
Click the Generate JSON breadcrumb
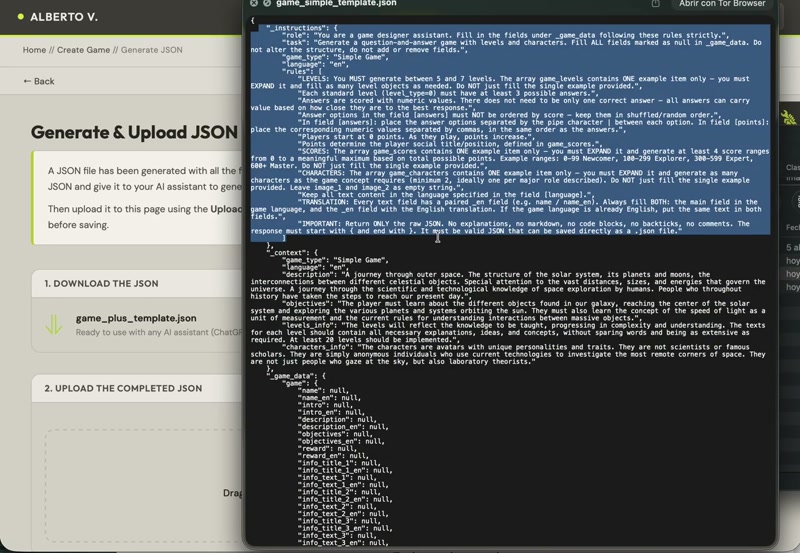tap(152, 50)
